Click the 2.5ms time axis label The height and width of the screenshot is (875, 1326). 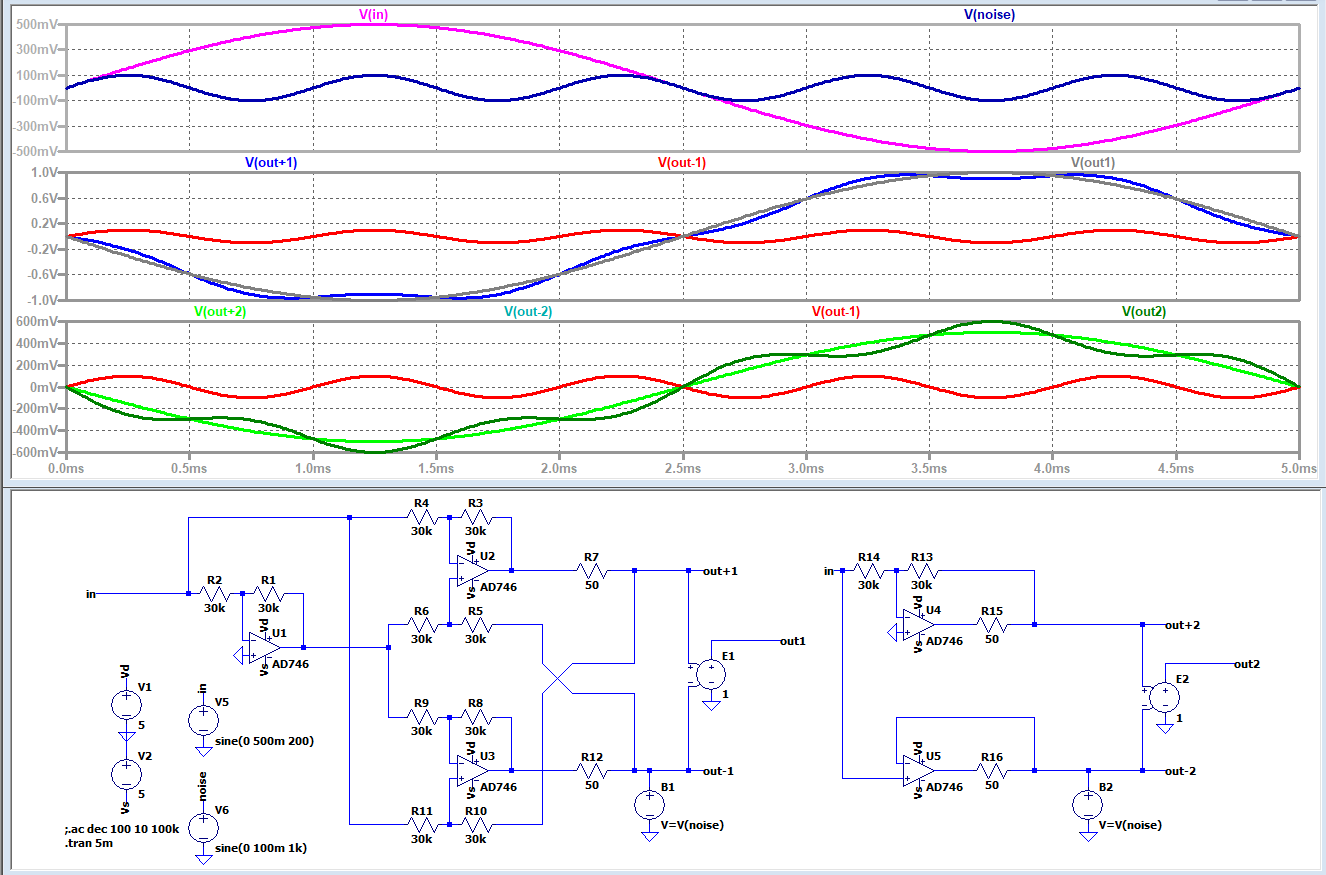682,467
